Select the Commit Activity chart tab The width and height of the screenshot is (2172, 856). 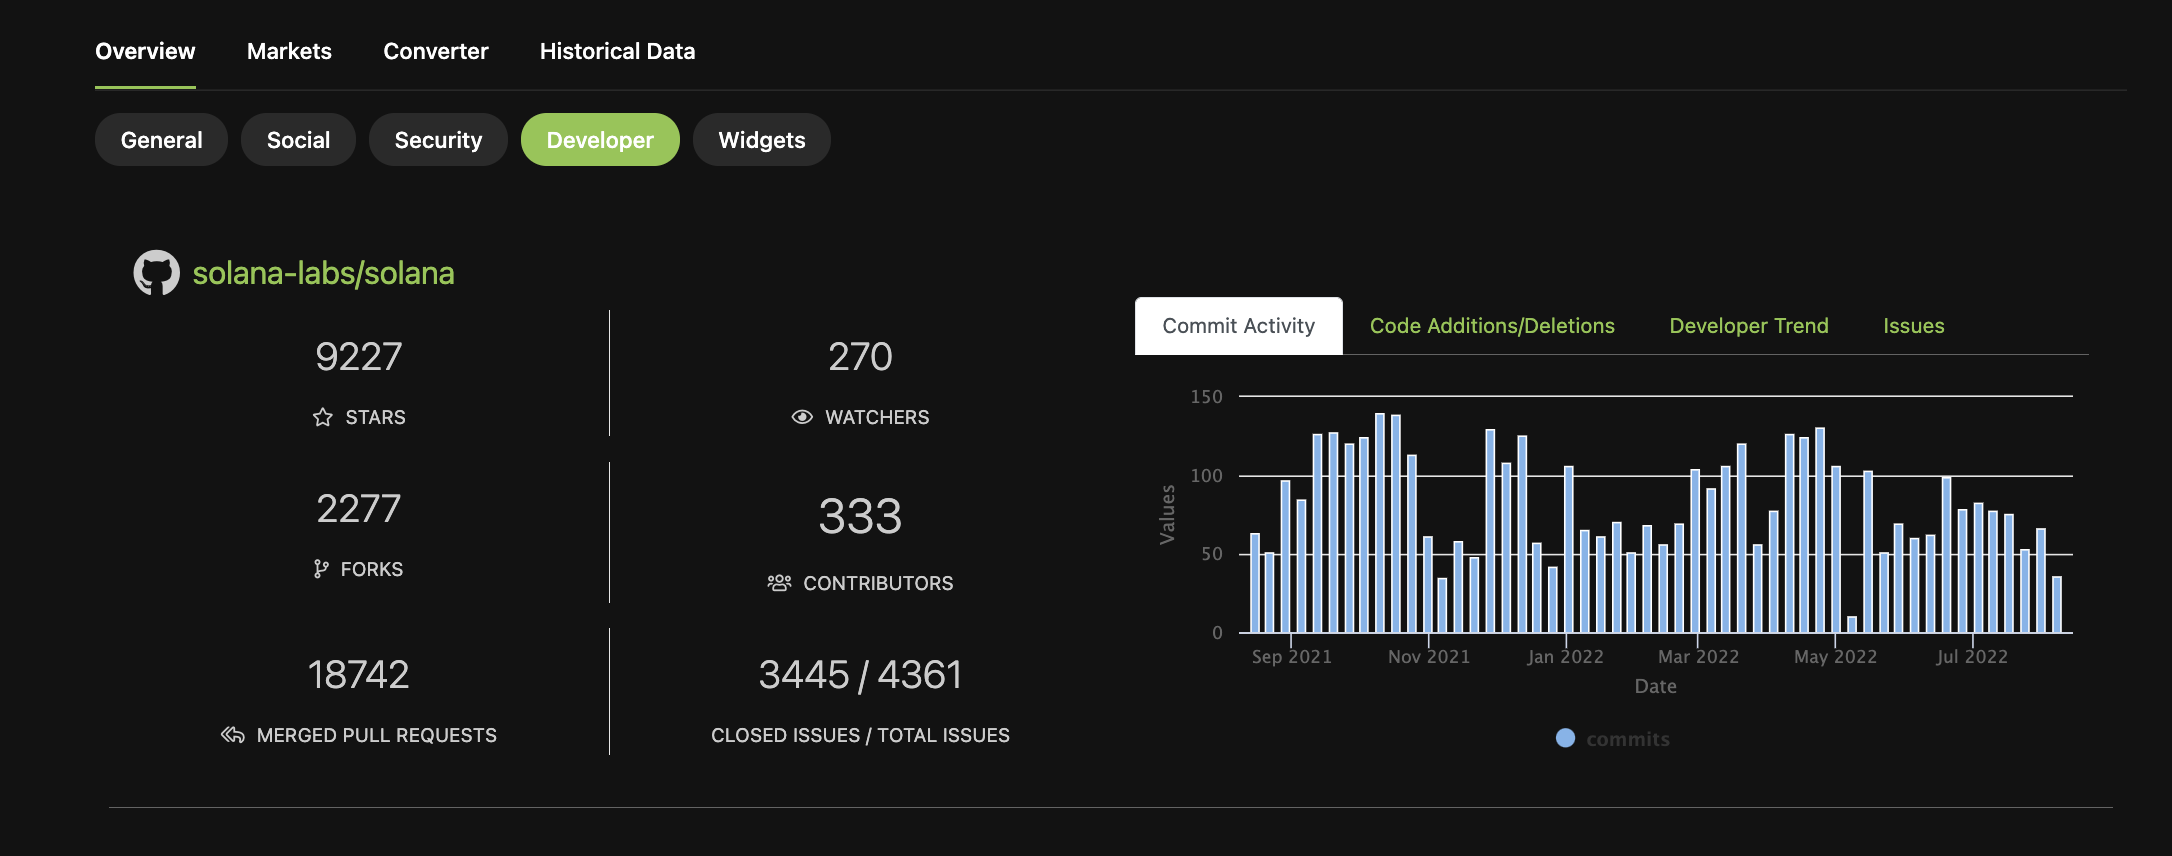1238,326
